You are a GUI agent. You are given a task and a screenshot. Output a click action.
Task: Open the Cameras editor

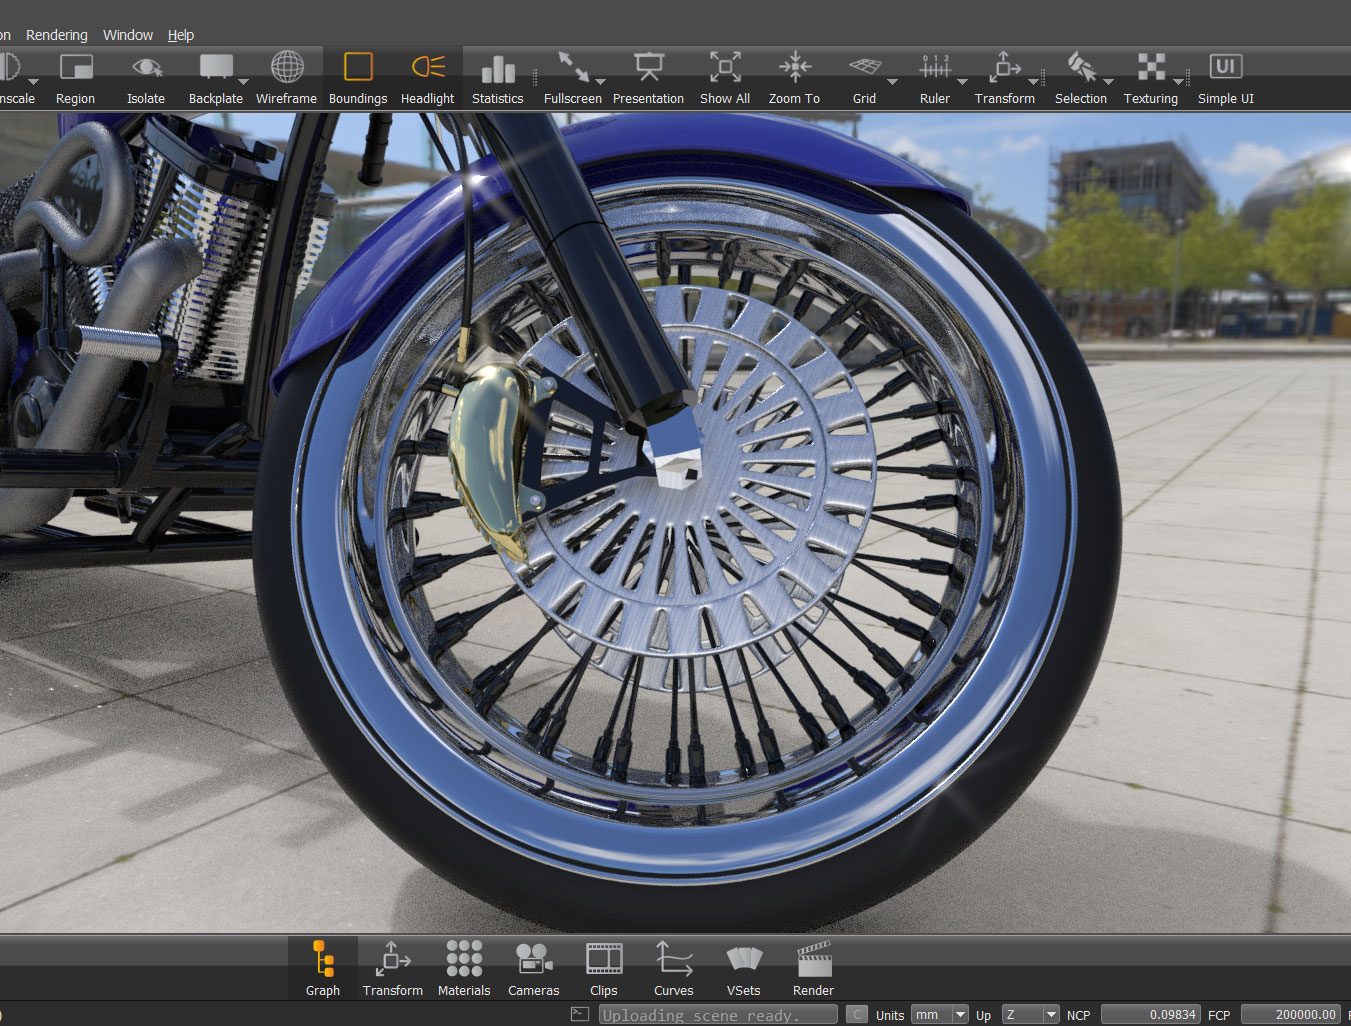(533, 960)
